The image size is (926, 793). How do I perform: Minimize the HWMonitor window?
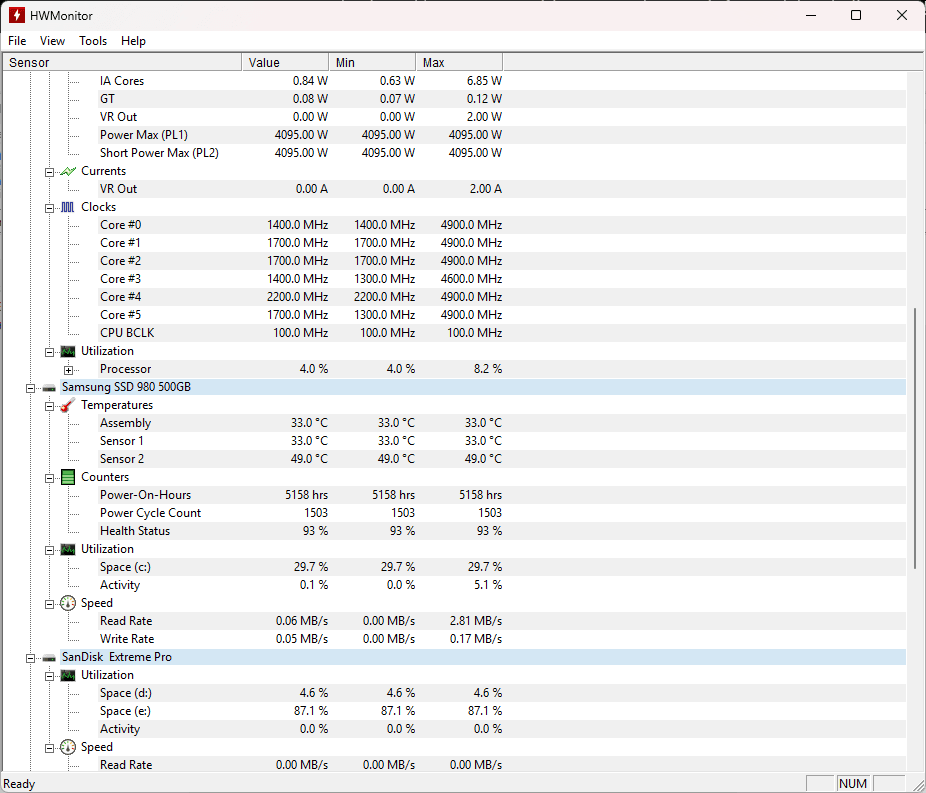811,15
